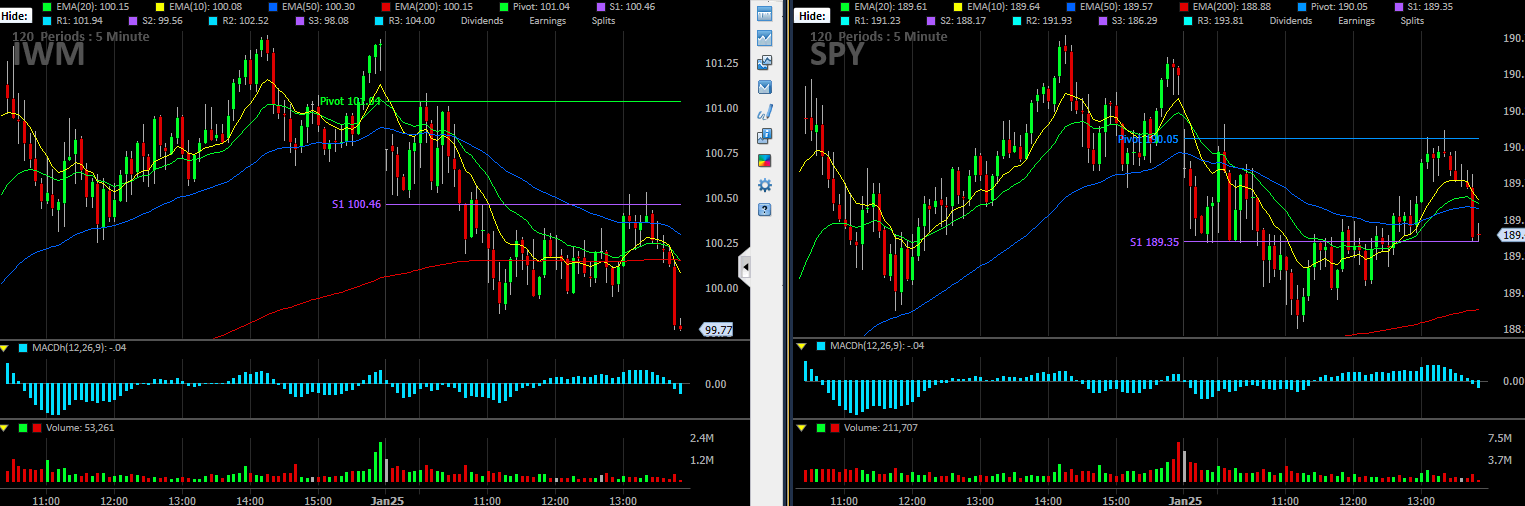1525x506 pixels.
Task: Click the Jan25 date marker on IWM time axis
Action: [386, 499]
